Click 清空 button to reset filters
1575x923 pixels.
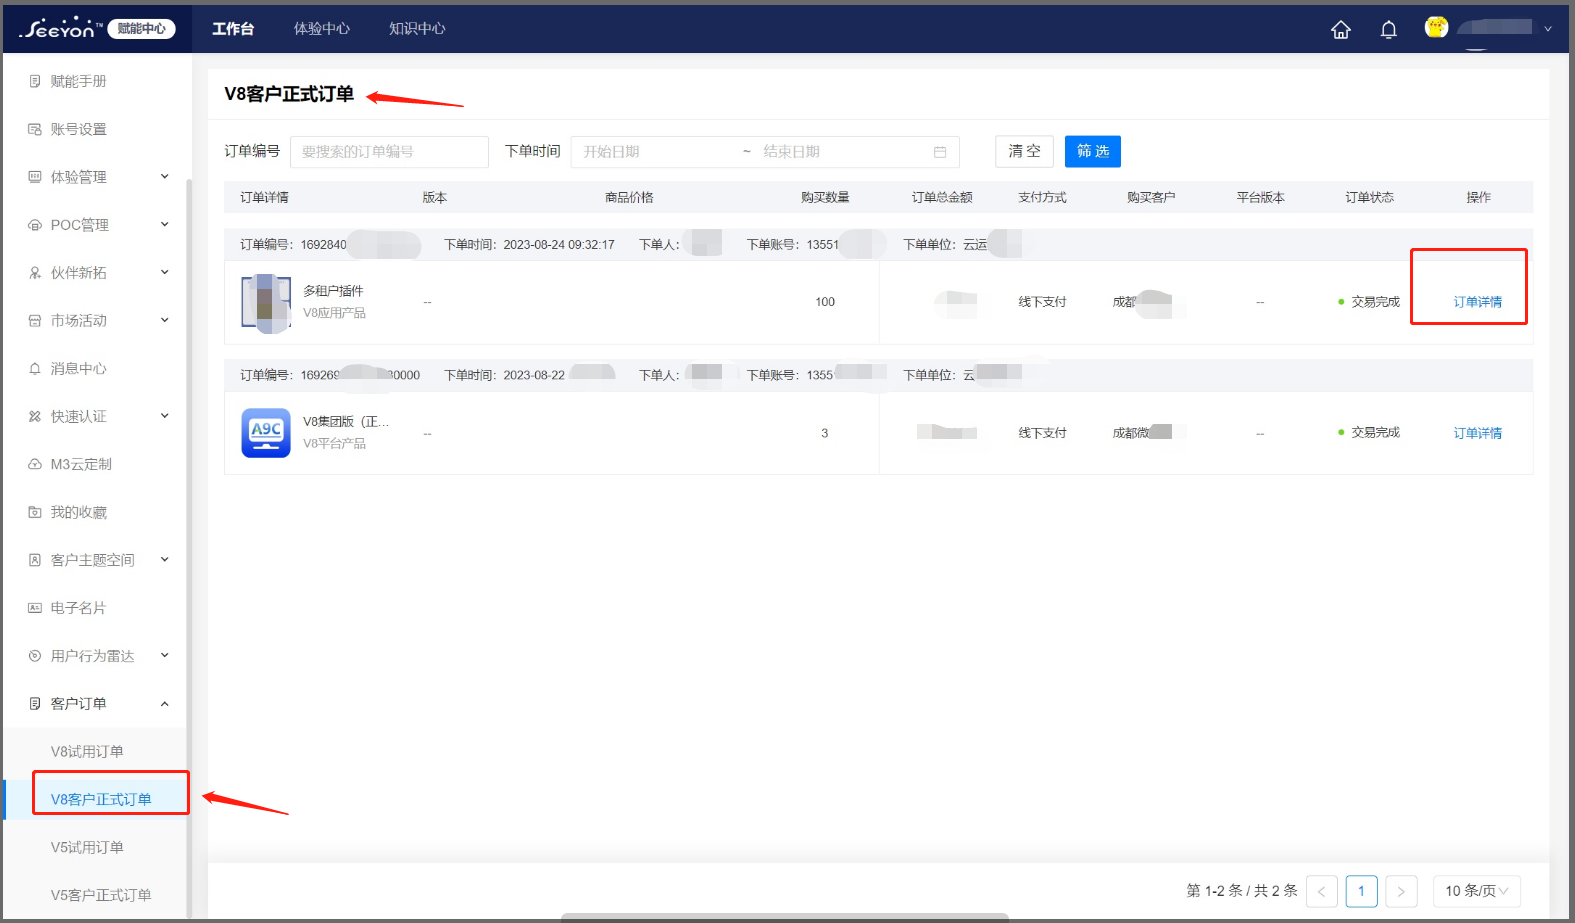pos(1024,151)
